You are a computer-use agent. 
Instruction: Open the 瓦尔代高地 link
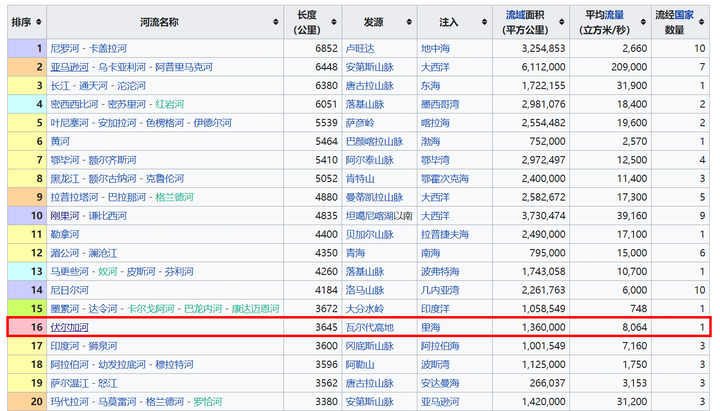[x=370, y=327]
